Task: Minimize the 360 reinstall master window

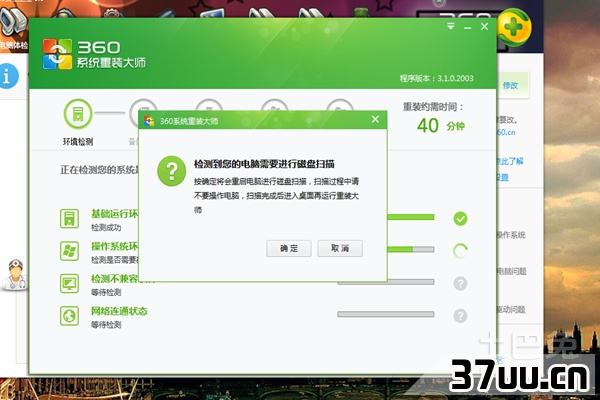Action: 467,27
